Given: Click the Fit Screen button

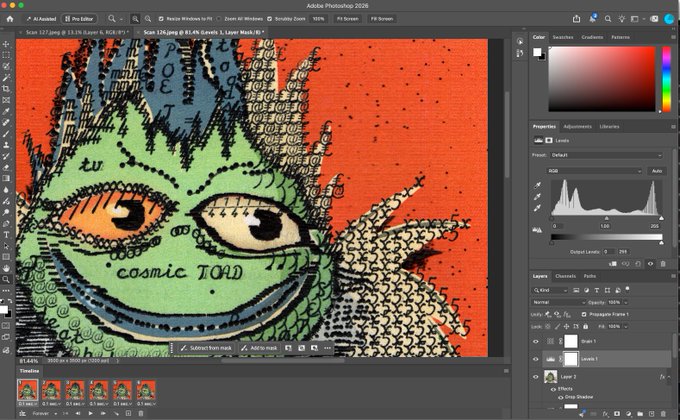Looking at the screenshot, I should point(347,19).
